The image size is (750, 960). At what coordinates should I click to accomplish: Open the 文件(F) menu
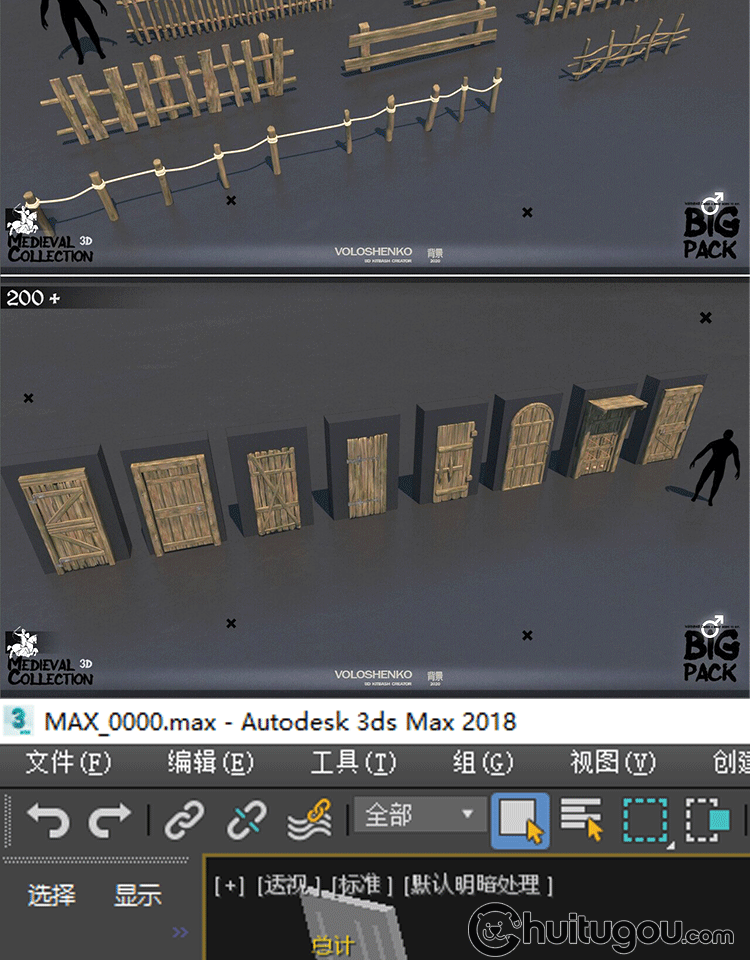coord(67,763)
